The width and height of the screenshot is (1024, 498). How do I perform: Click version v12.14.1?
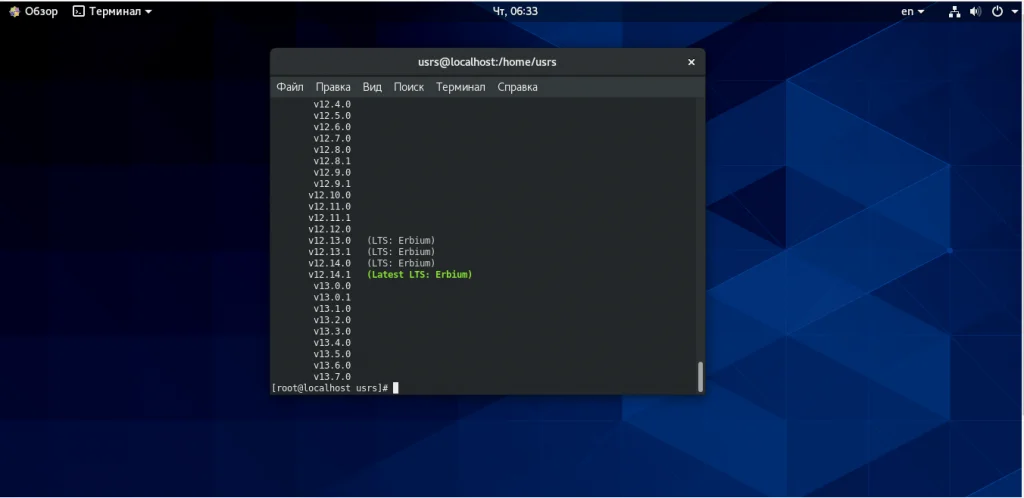point(330,275)
